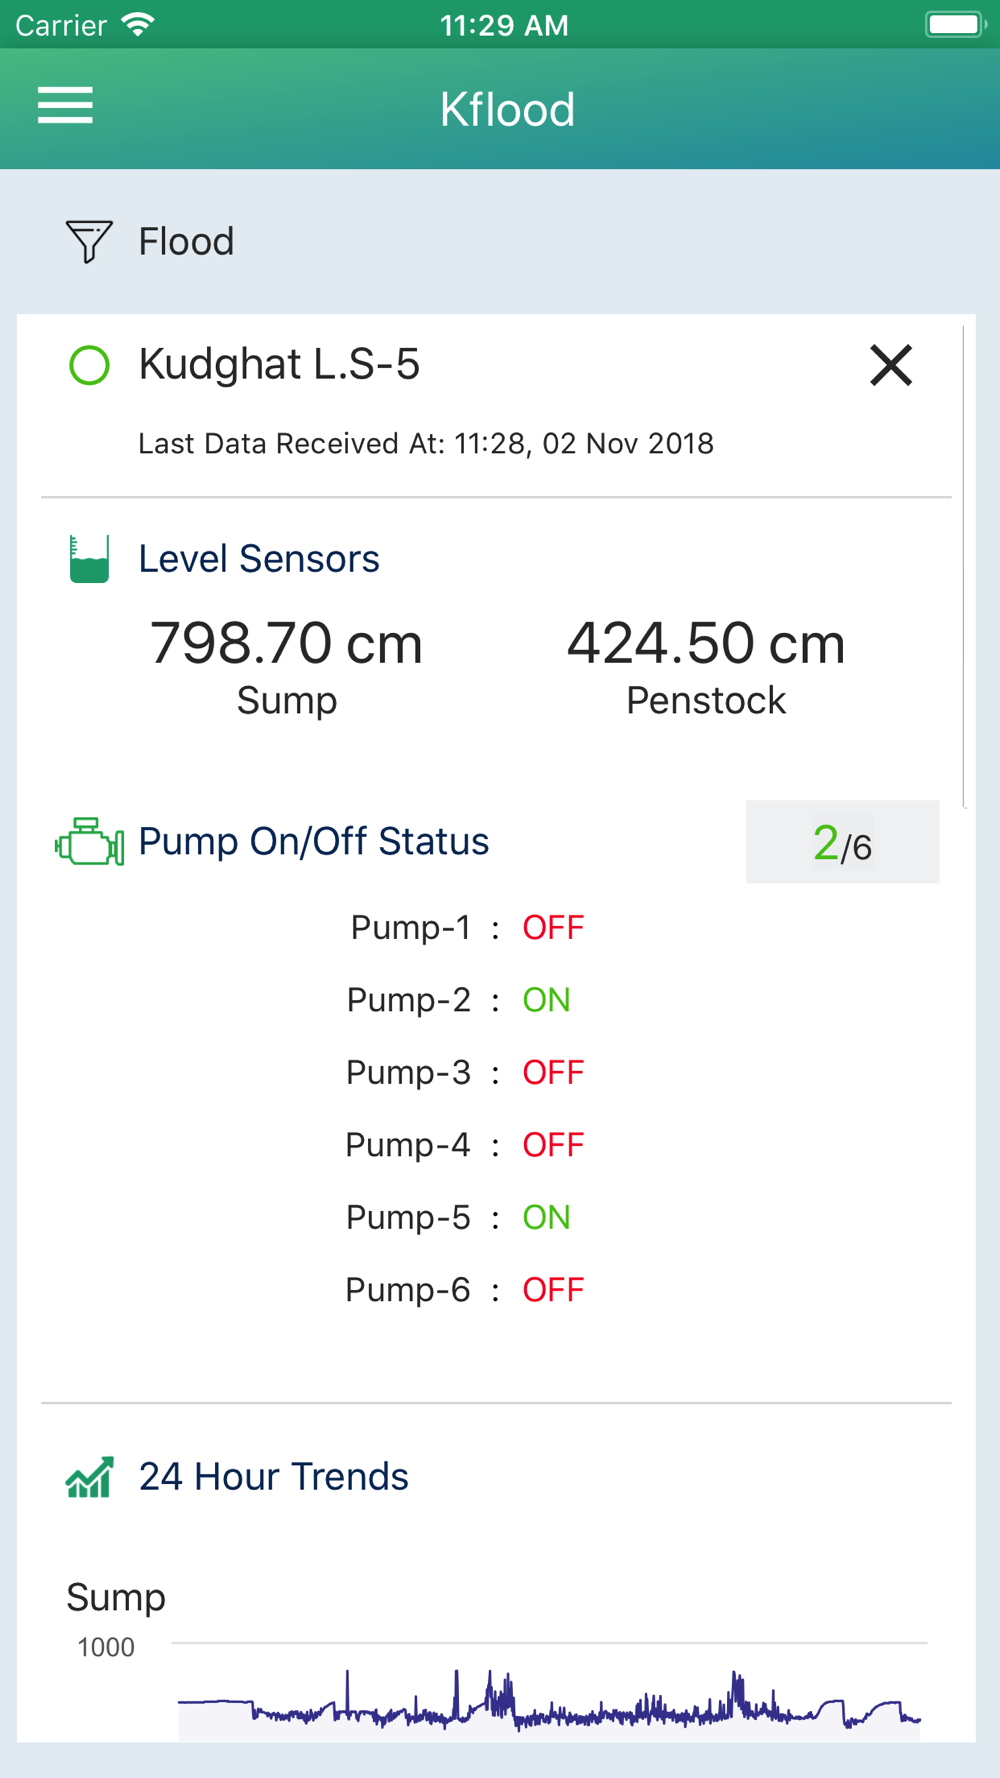Open the Pump On/Off Status heading
Screen dimensions: 1000x1778
click(313, 842)
